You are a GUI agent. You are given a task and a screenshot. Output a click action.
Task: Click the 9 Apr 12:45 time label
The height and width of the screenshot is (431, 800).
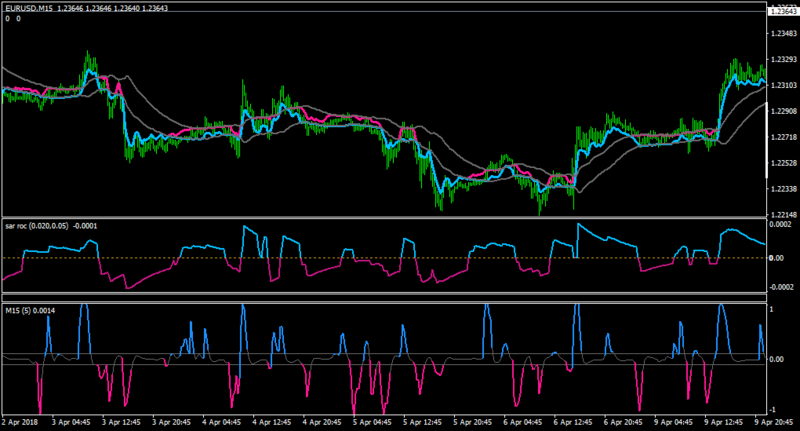coord(723,422)
